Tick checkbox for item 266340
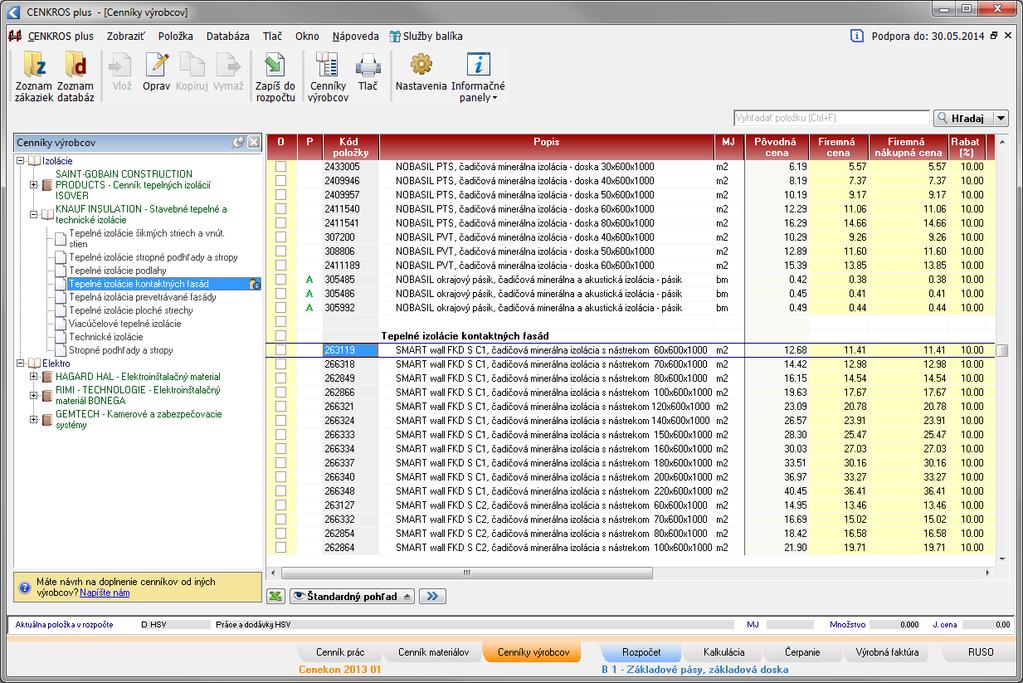 tap(281, 477)
